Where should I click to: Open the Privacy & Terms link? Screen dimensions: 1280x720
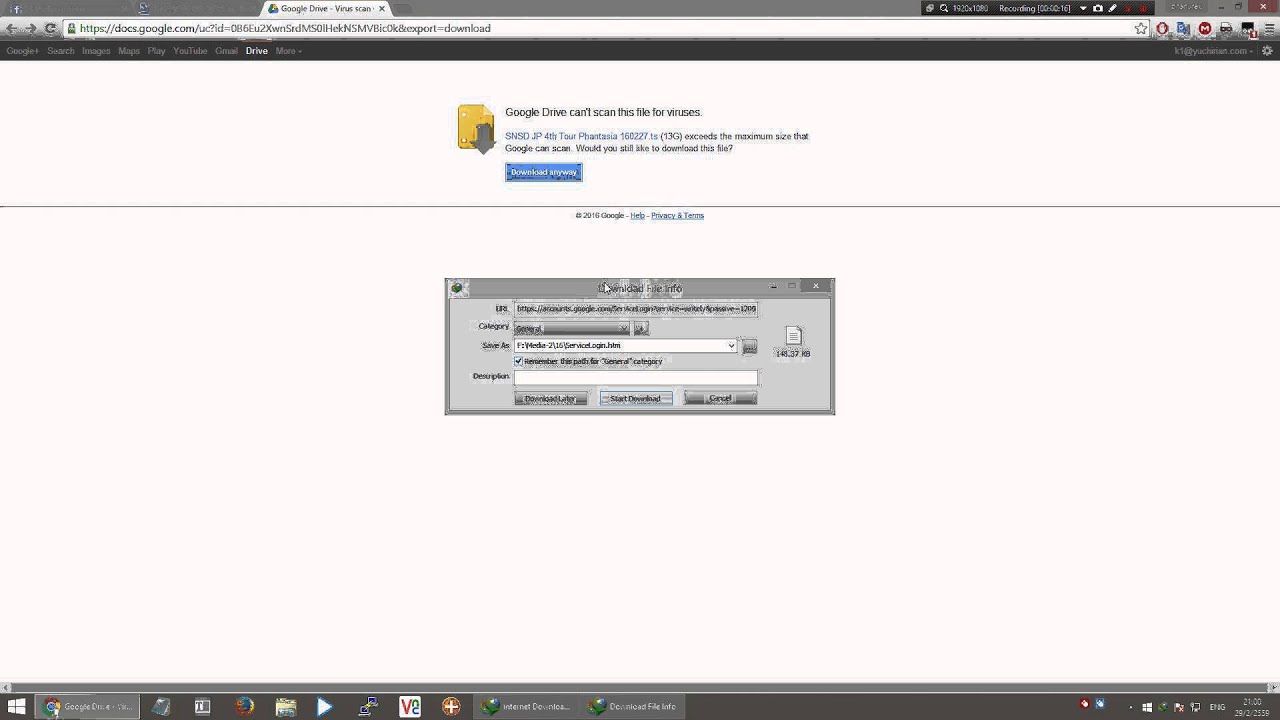(677, 215)
